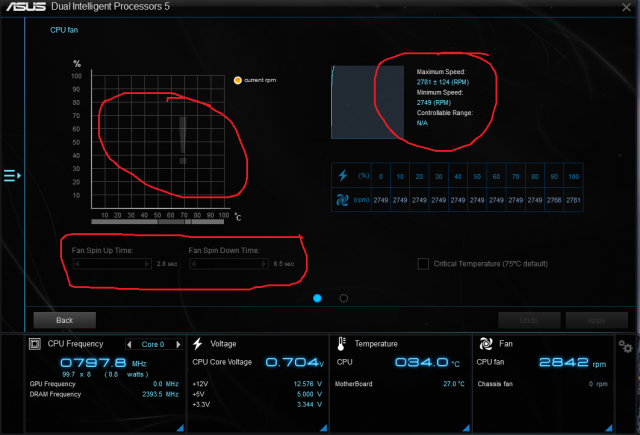Click the 2766 rpm cell under 90%
Screen dimensions: 640x435
(554, 200)
